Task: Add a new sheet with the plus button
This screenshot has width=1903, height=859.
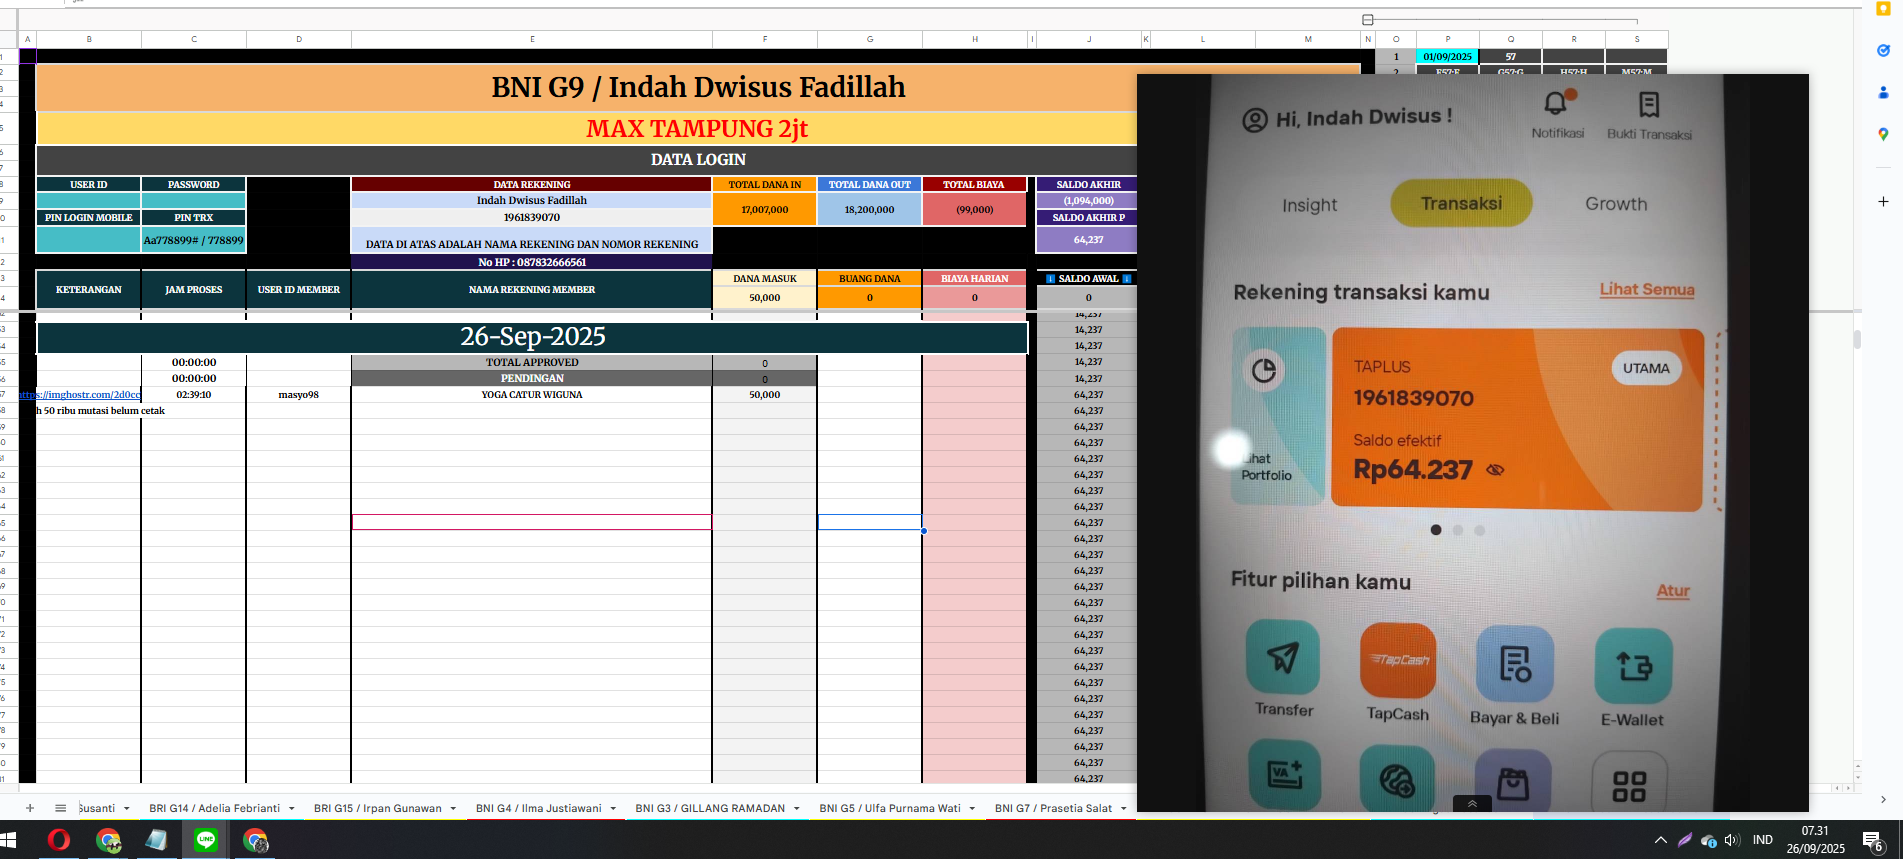Action: click(x=30, y=808)
